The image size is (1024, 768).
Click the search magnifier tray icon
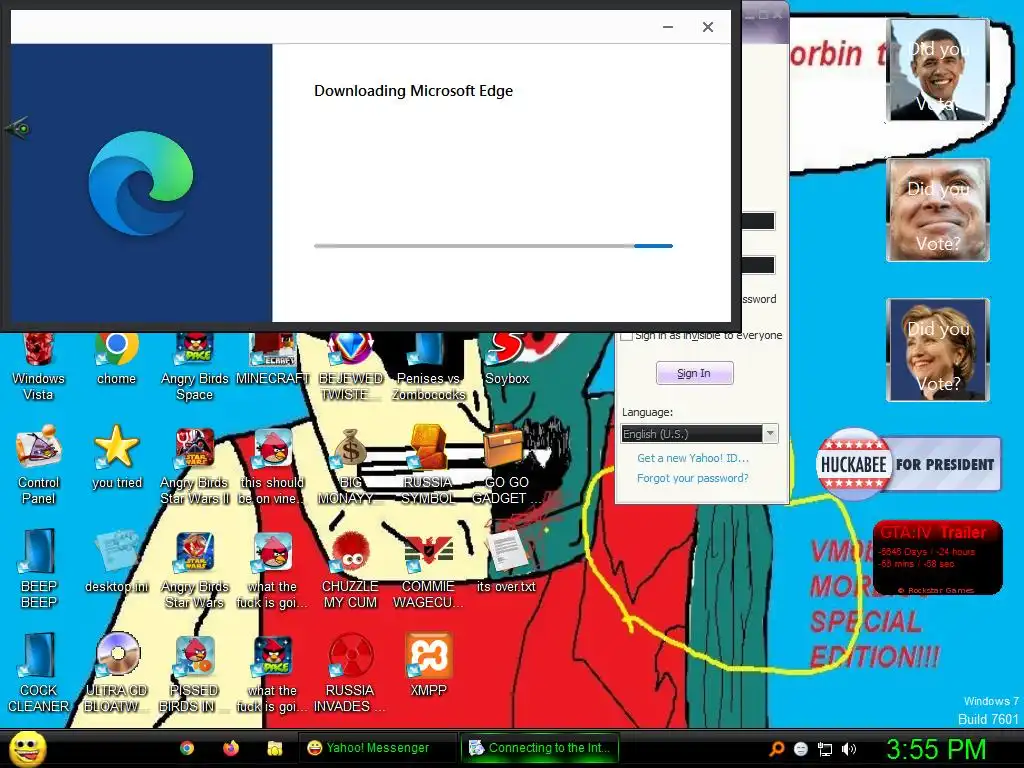(x=776, y=749)
